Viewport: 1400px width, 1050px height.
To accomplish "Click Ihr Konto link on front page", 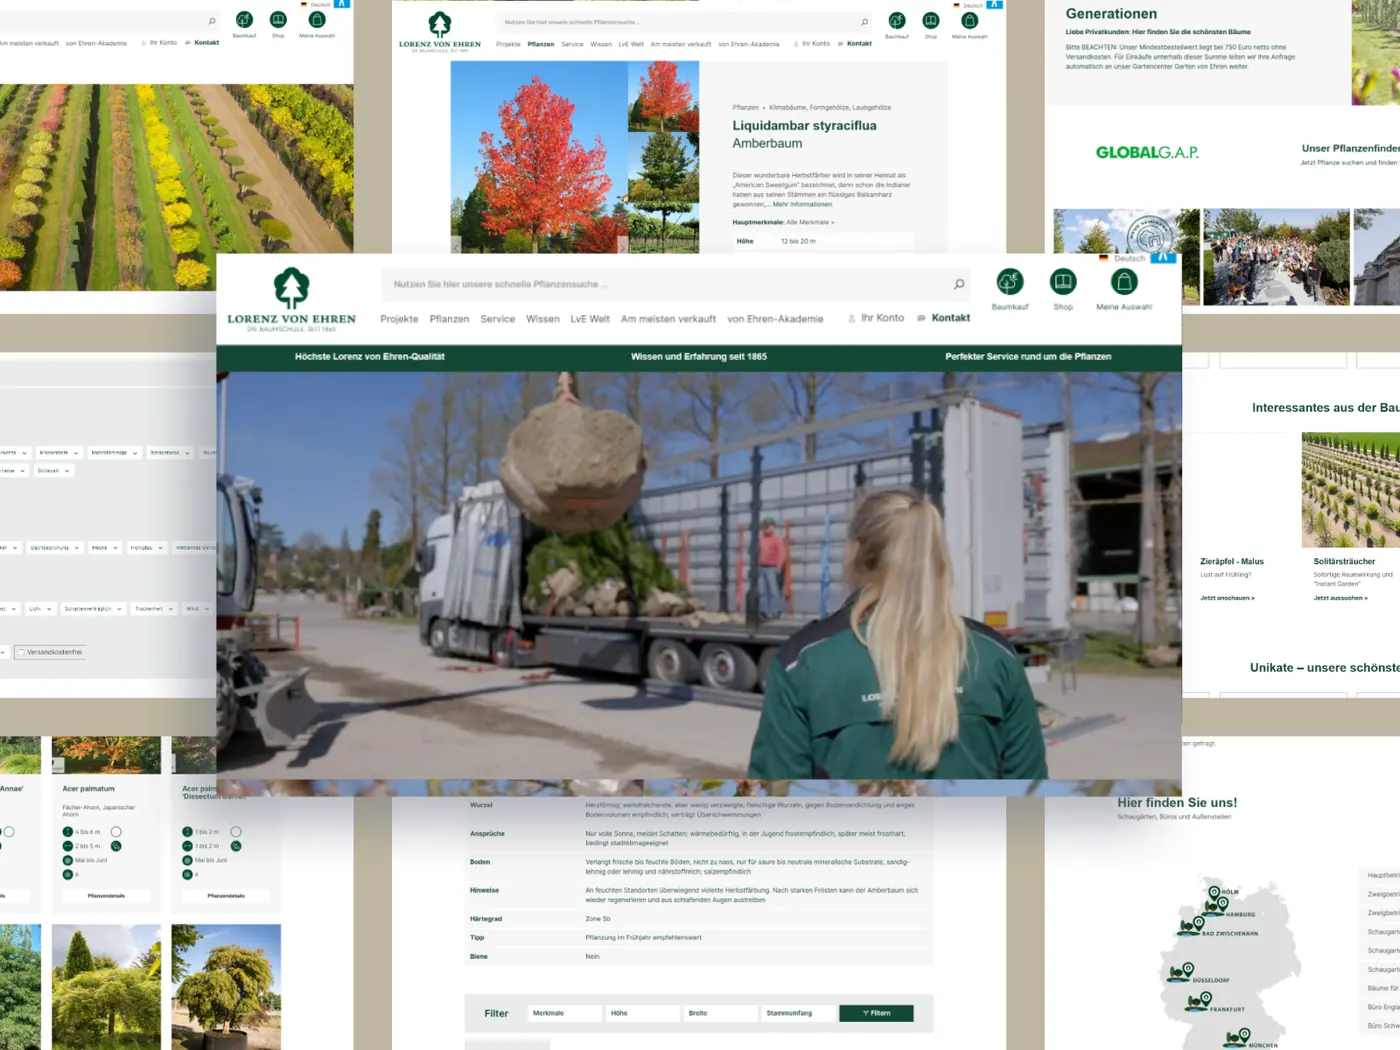I will (876, 318).
